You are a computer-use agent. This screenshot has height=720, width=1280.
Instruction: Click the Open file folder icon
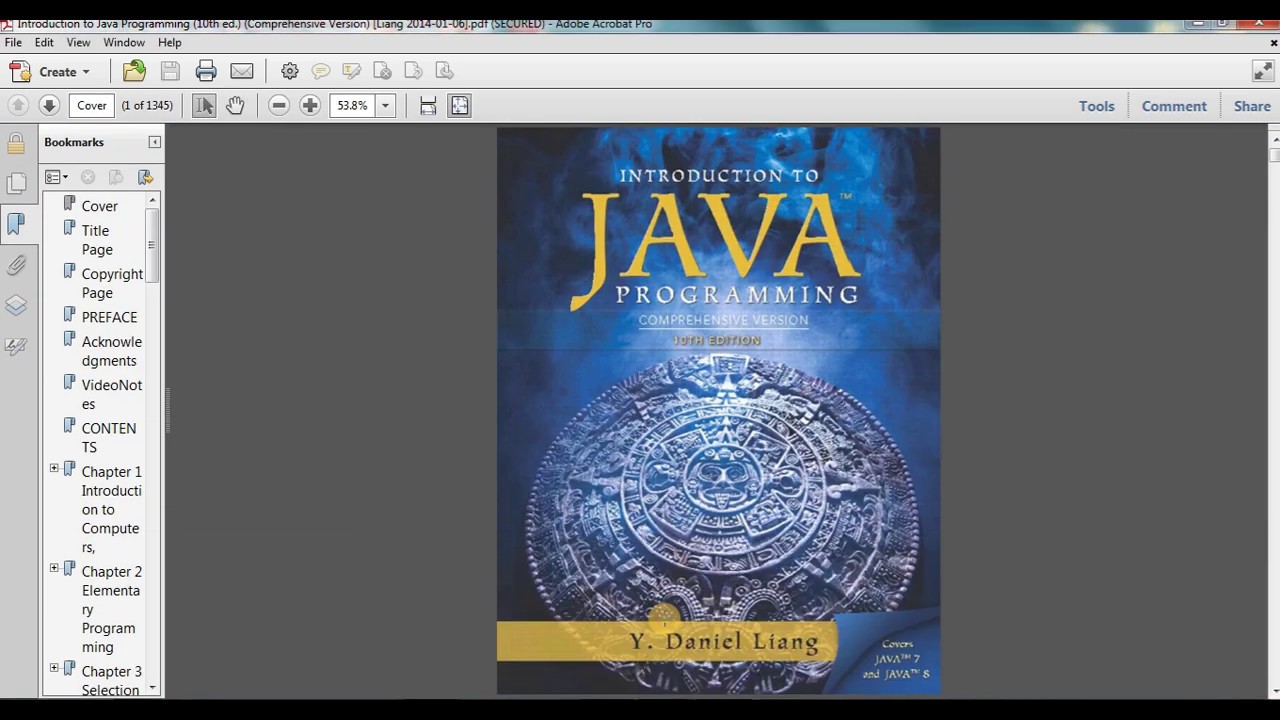134,71
